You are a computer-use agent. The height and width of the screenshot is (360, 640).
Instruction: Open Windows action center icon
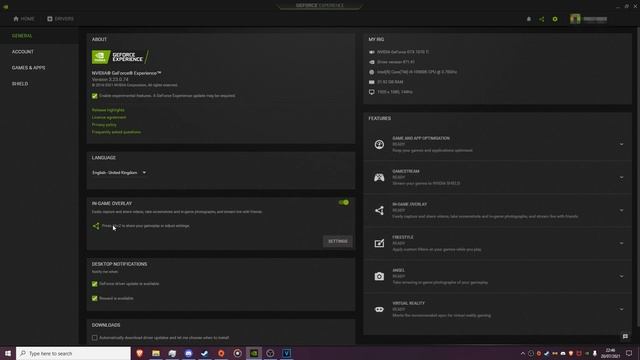pos(629,353)
